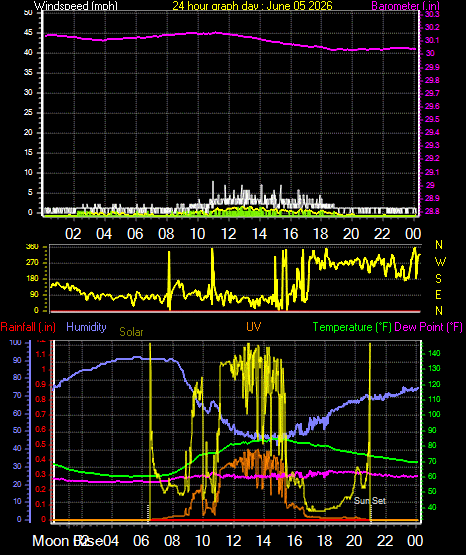Click the '18' hour label under windspeed graph

[x=321, y=234]
